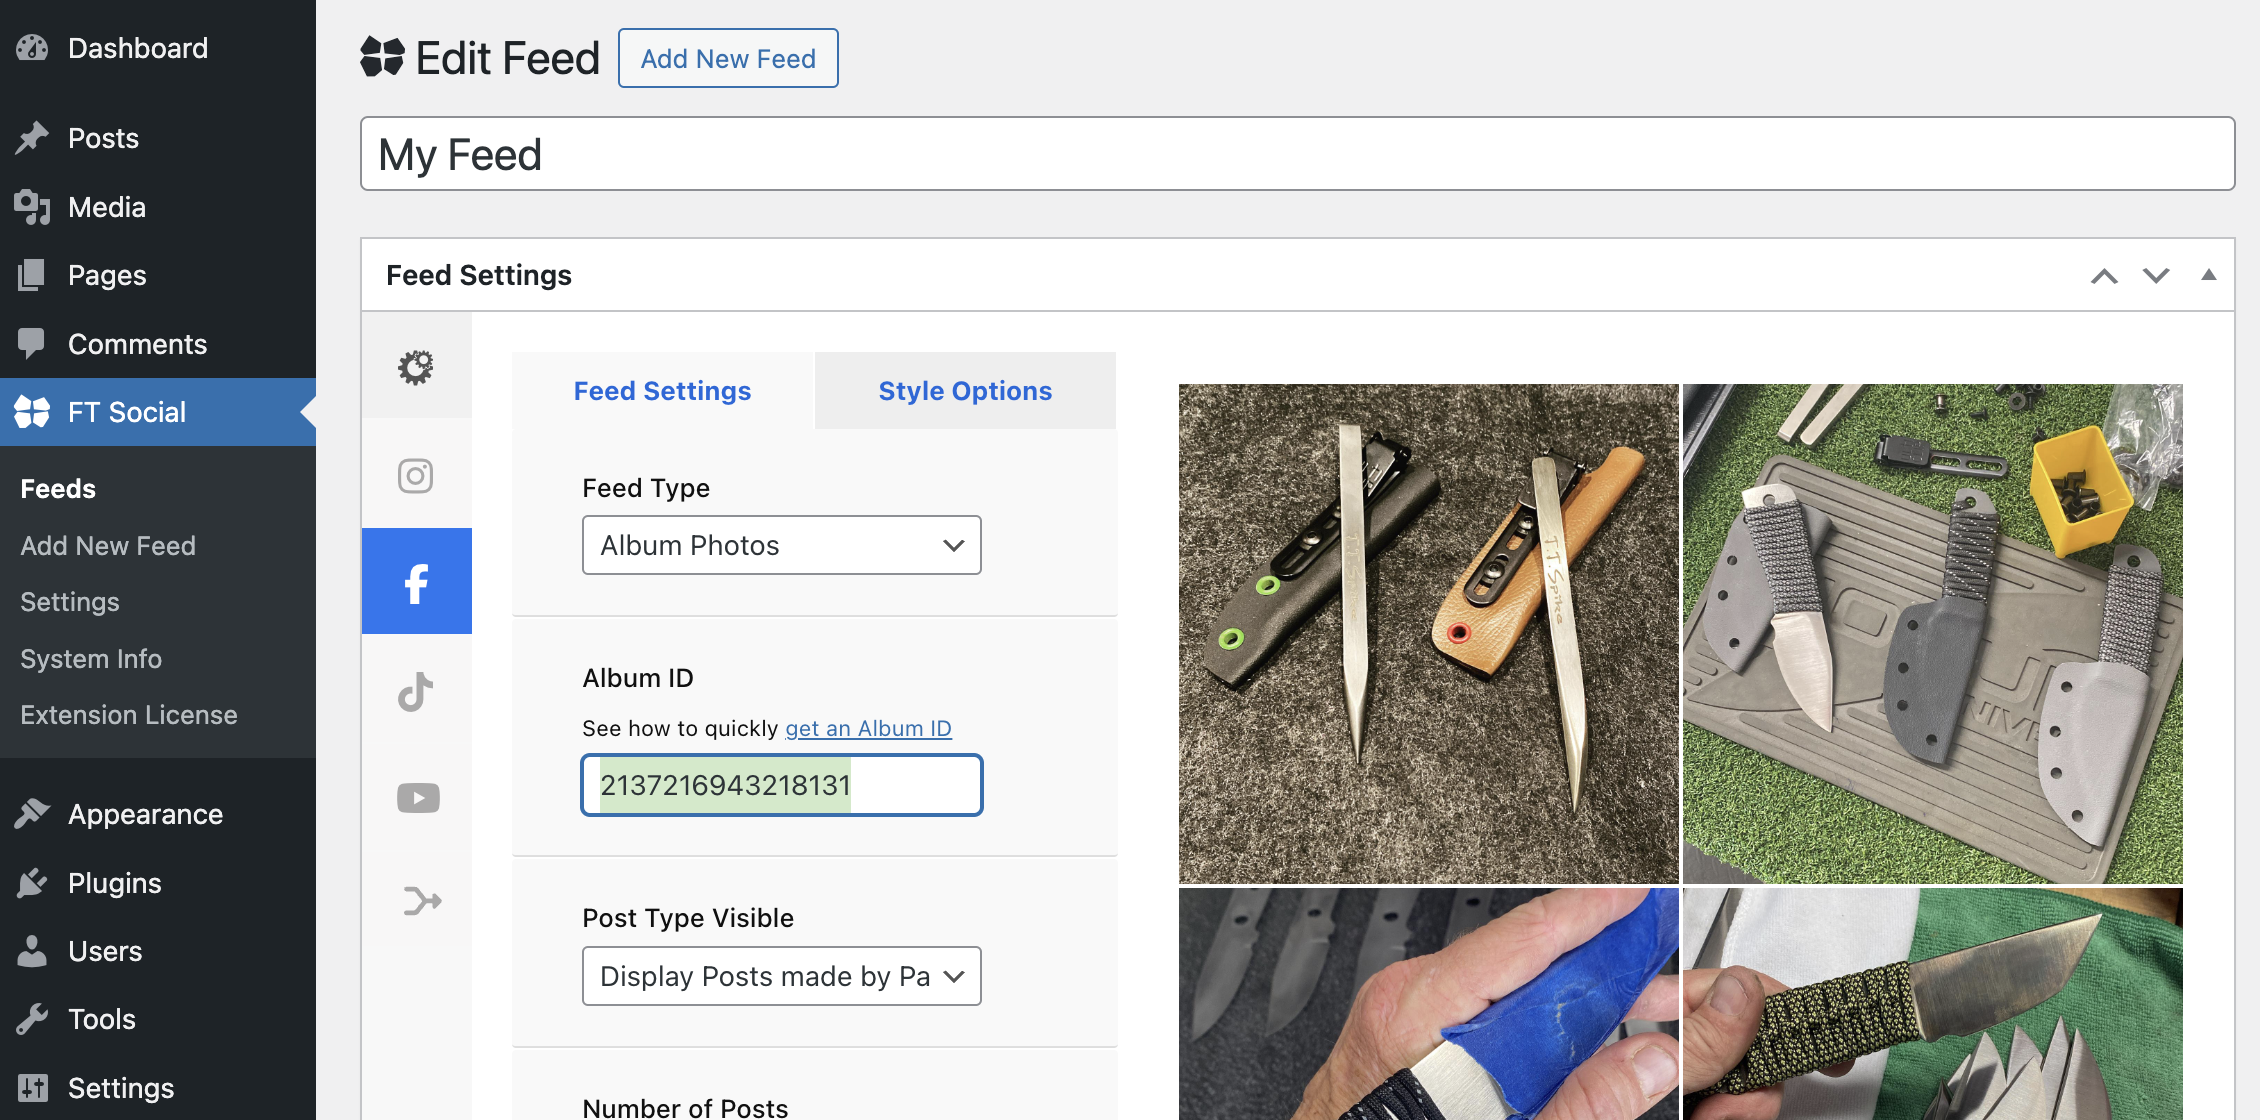Select the Facebook feed icon

[x=417, y=582]
